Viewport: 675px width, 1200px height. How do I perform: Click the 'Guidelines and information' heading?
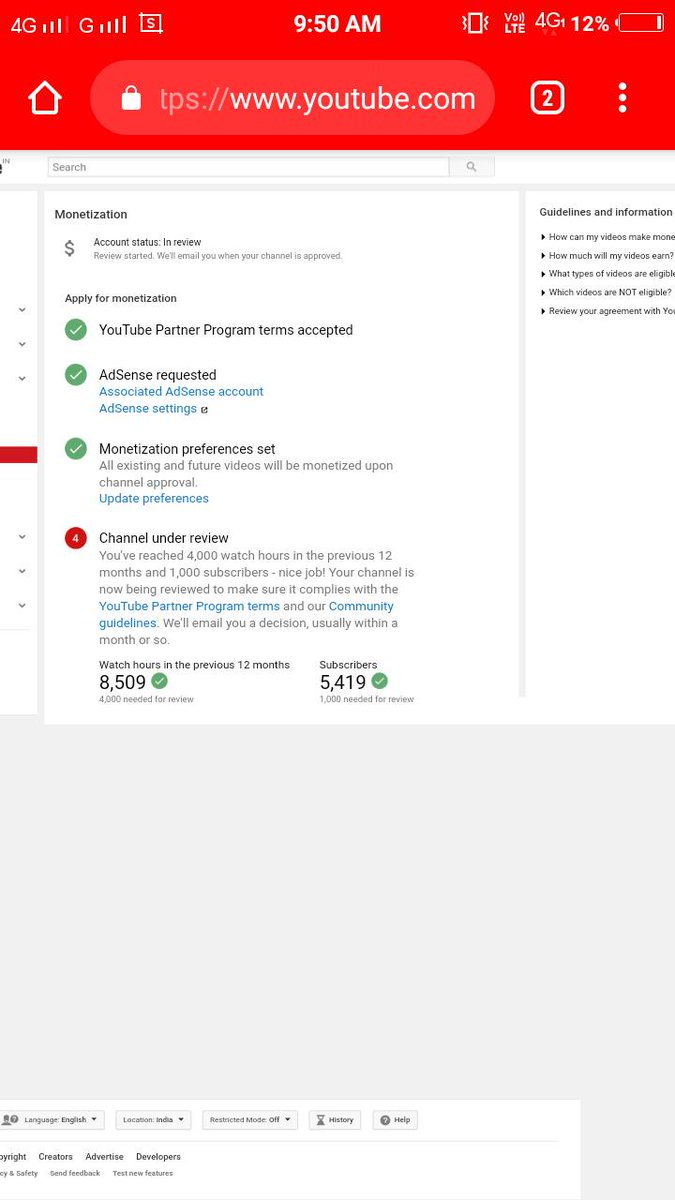[606, 212]
